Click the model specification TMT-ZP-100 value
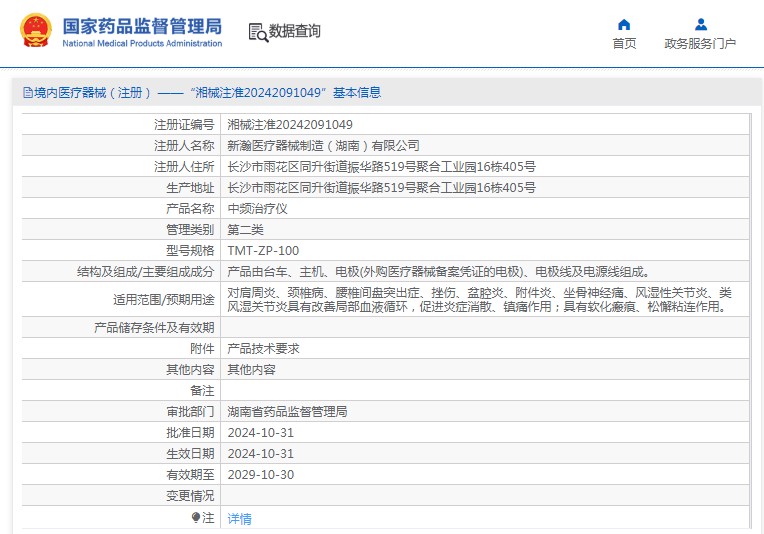 263,251
